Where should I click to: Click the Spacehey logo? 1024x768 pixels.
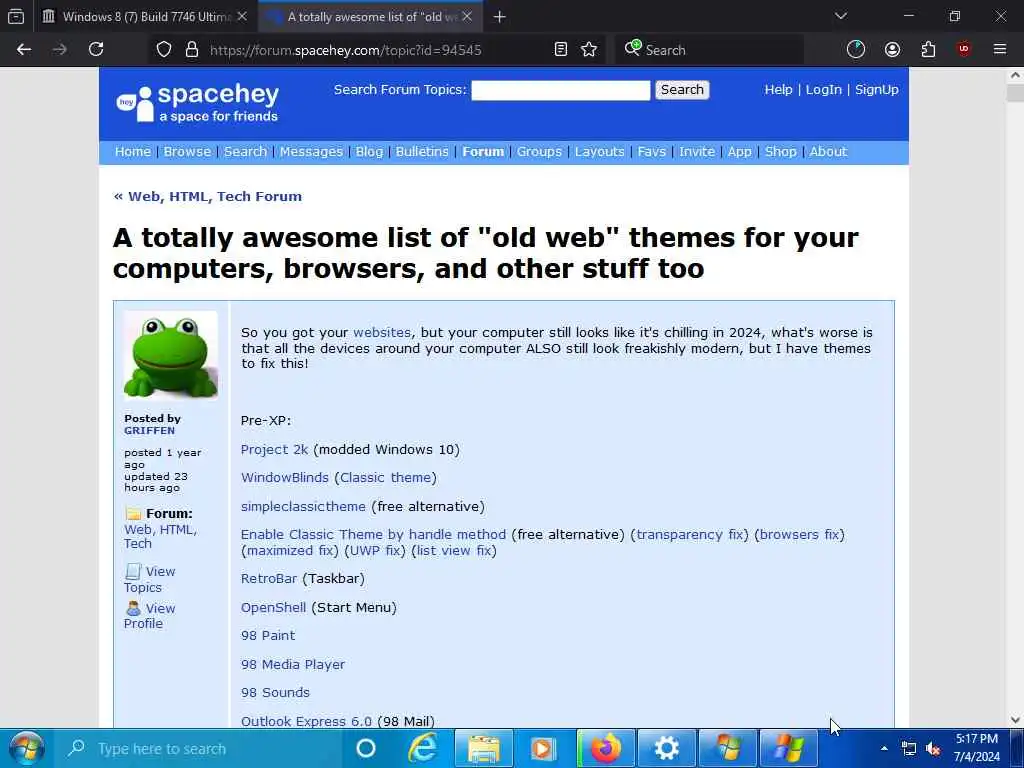[x=197, y=103]
